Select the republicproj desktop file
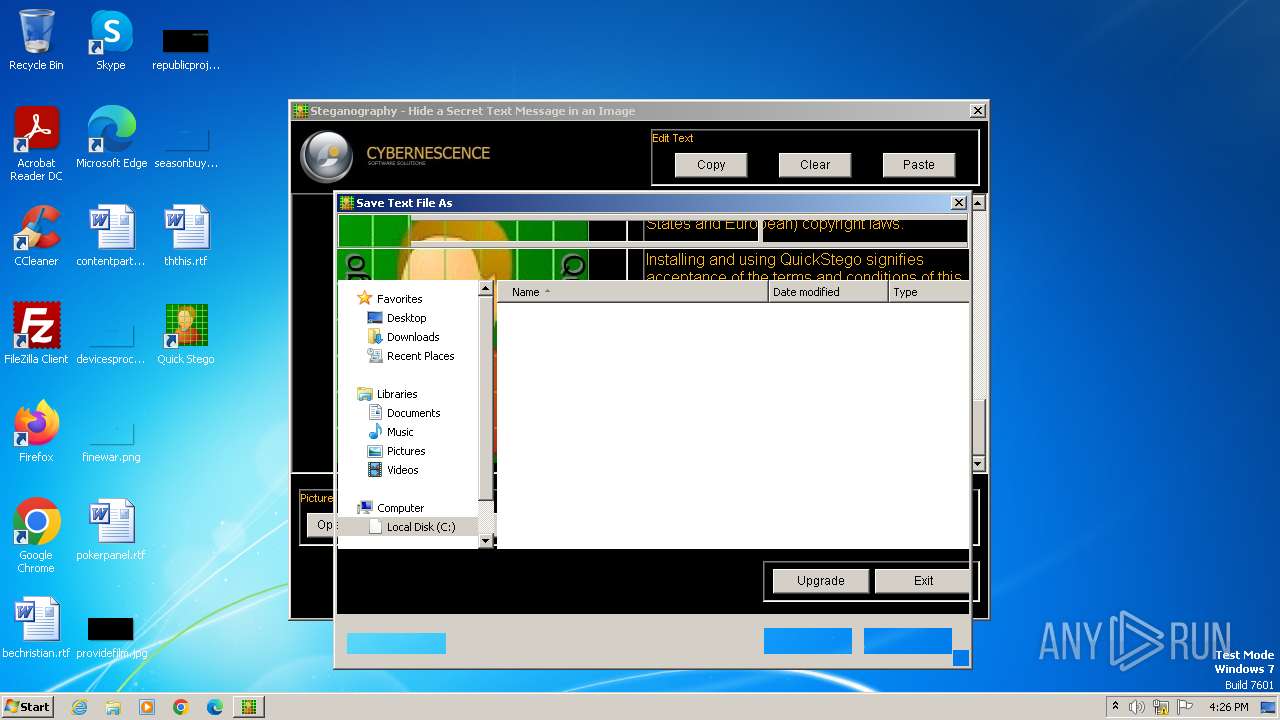Screen dimensions: 1280x720 [x=186, y=48]
